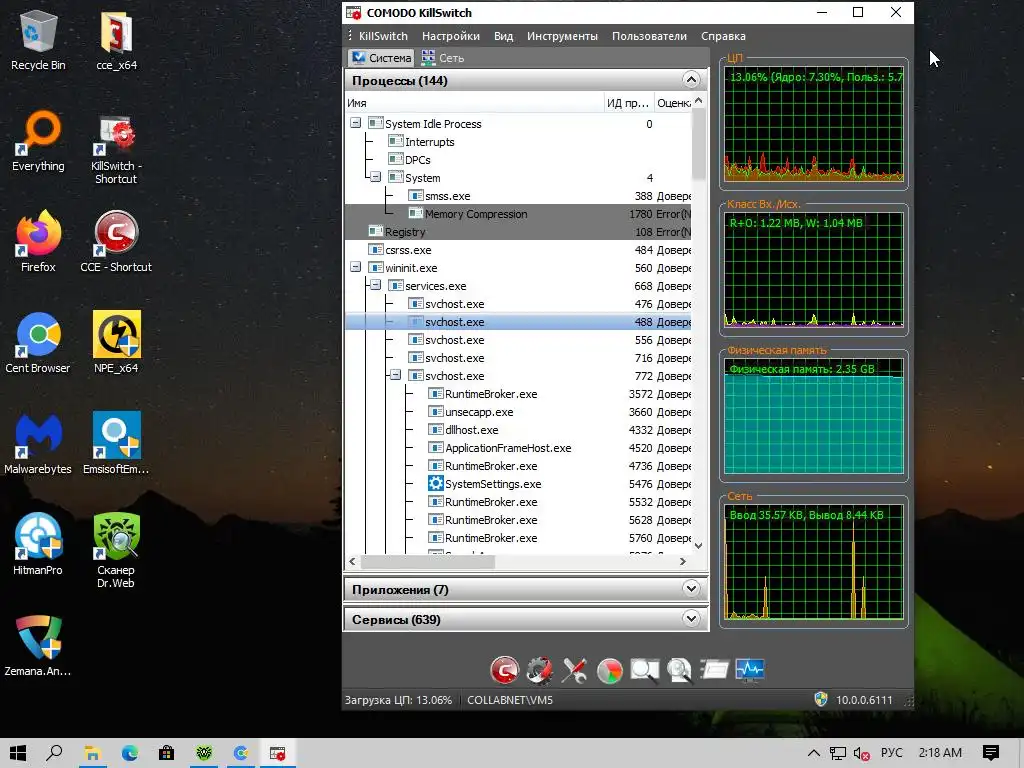1024x768 pixels.
Task: Click the SystemSettings.exe gear icon
Action: coord(436,484)
